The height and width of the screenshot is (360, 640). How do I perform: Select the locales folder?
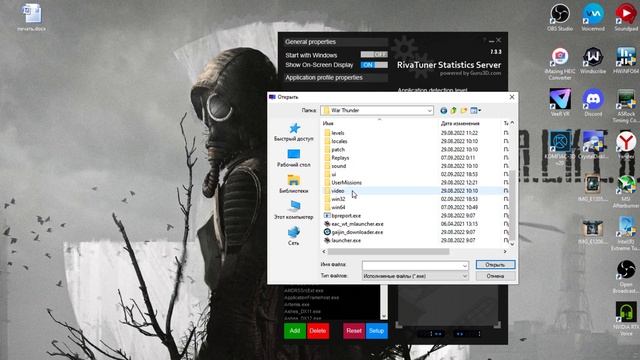coord(339,141)
